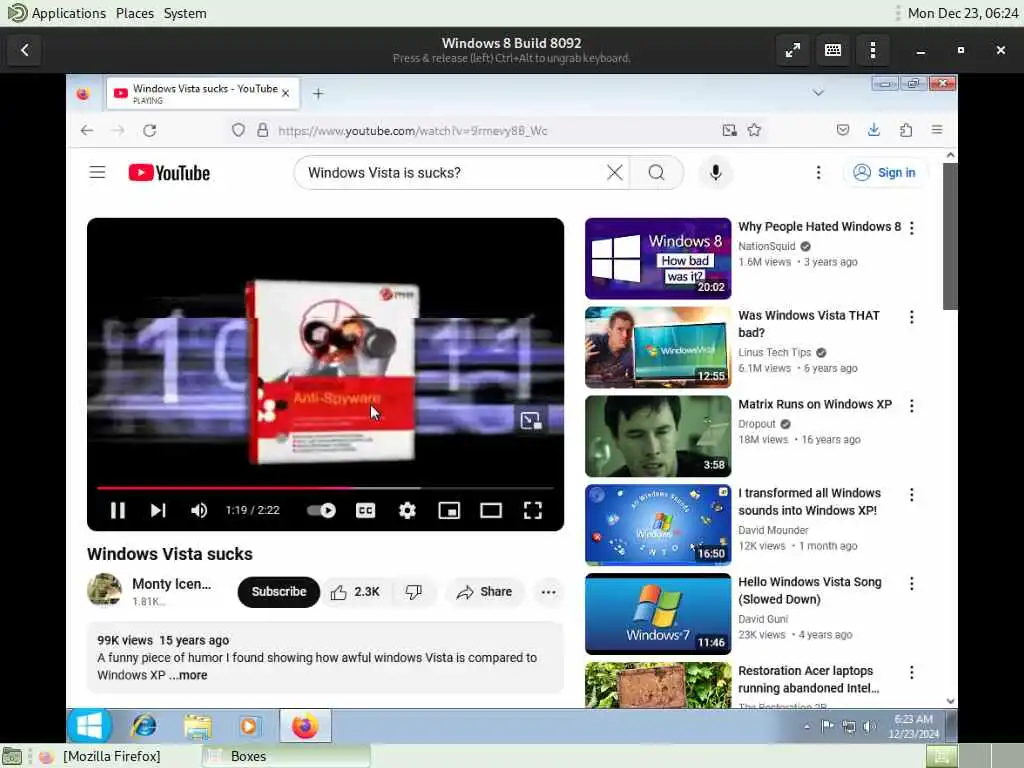
Task: Open tracking protection shield icon
Action: click(238, 130)
